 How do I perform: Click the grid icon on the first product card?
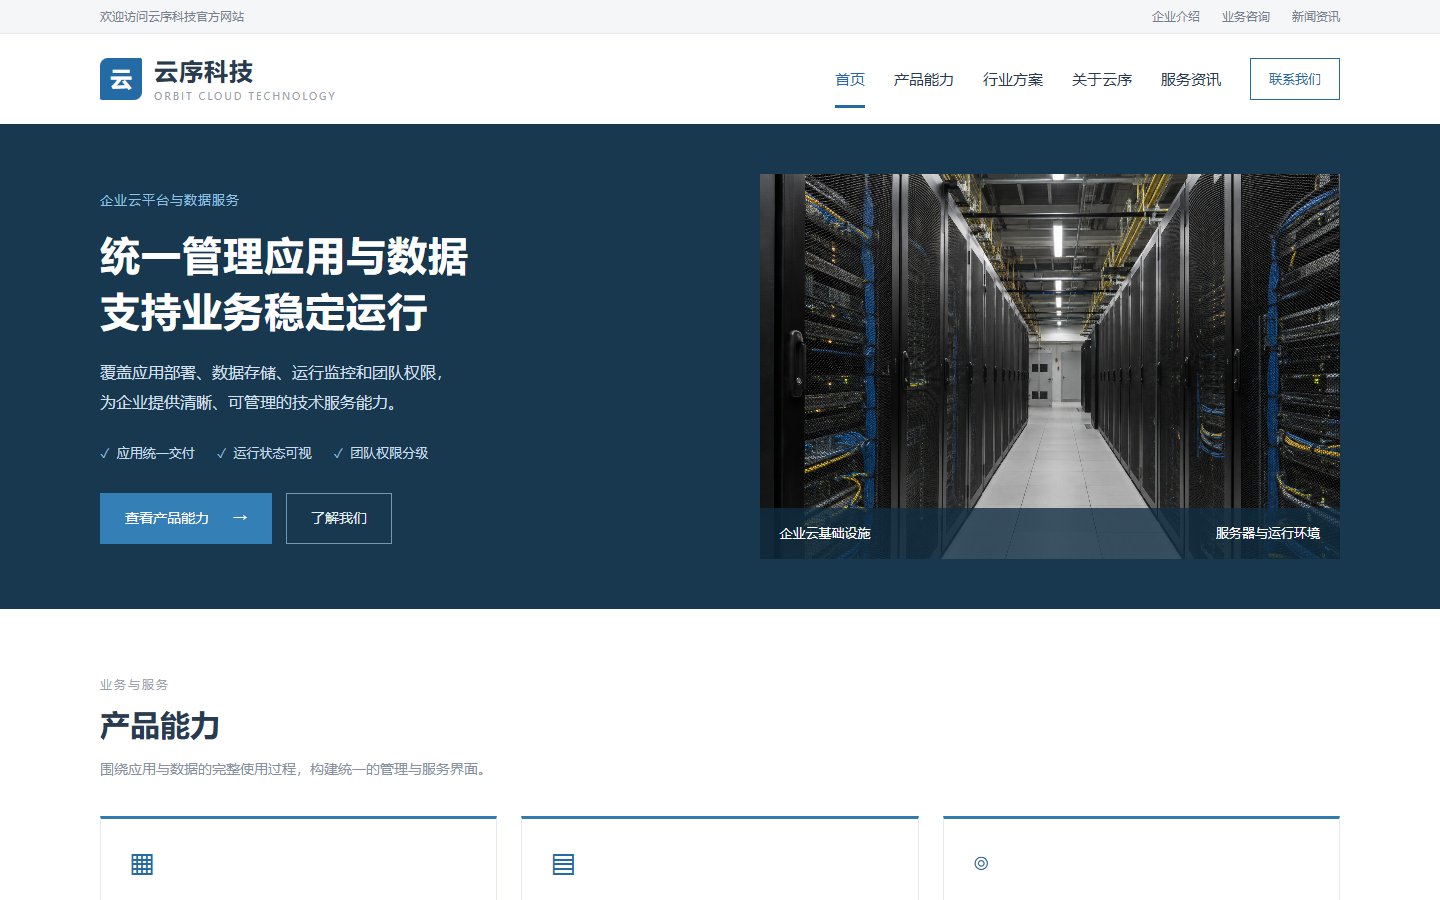(x=142, y=864)
